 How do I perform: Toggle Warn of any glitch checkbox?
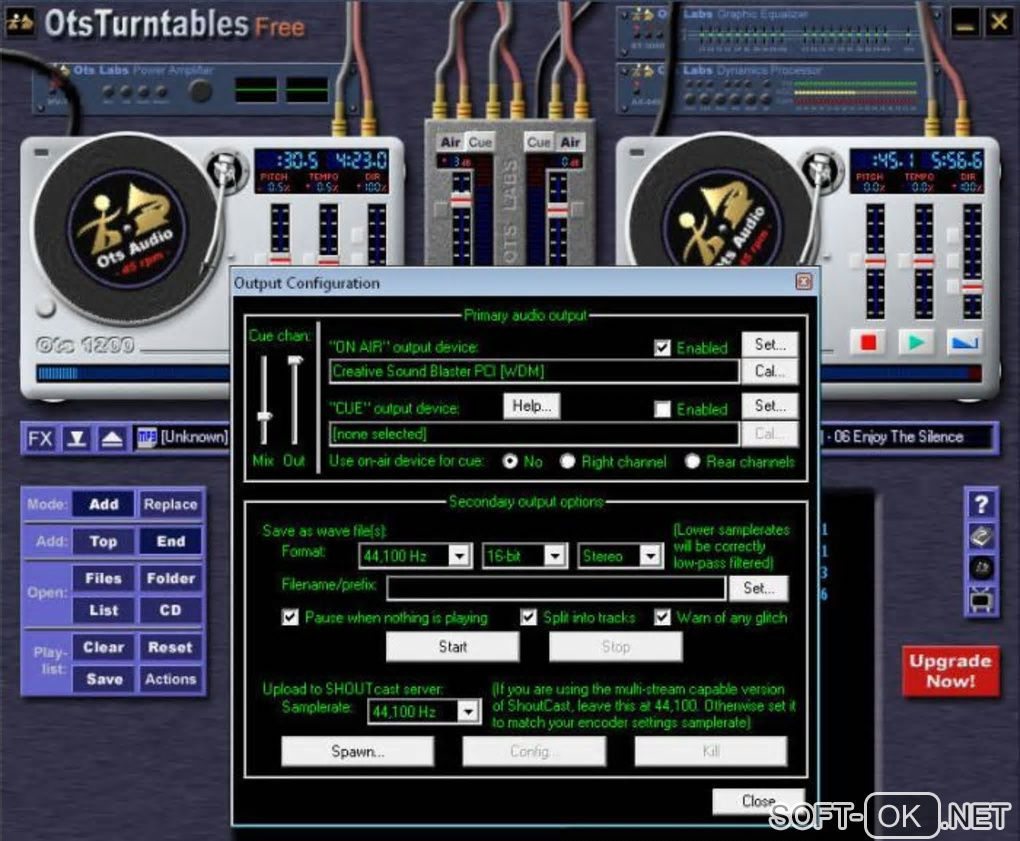662,617
